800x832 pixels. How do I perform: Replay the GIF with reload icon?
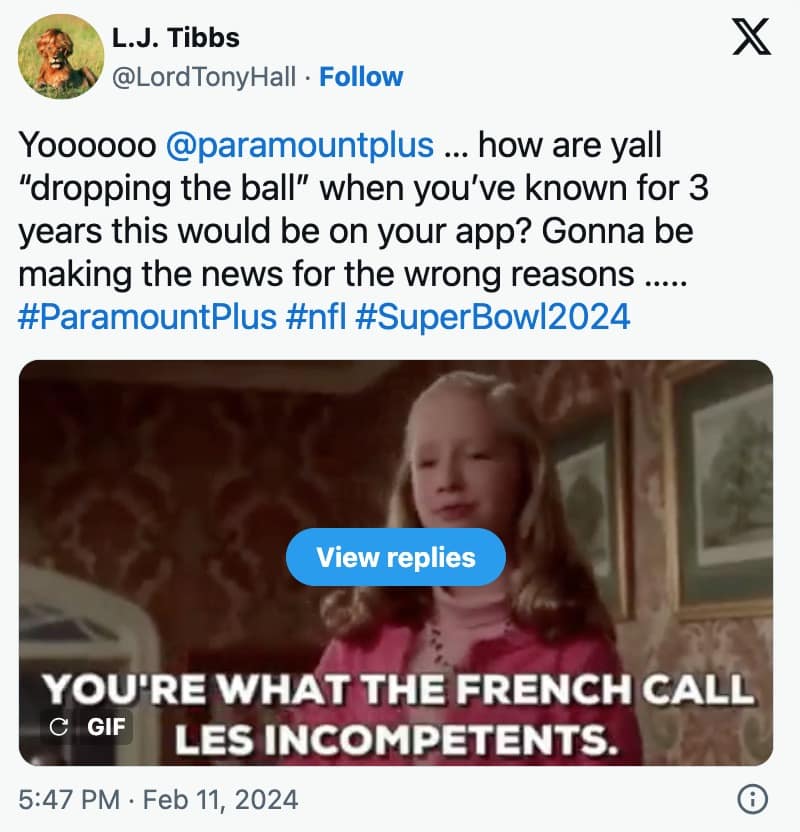58,726
